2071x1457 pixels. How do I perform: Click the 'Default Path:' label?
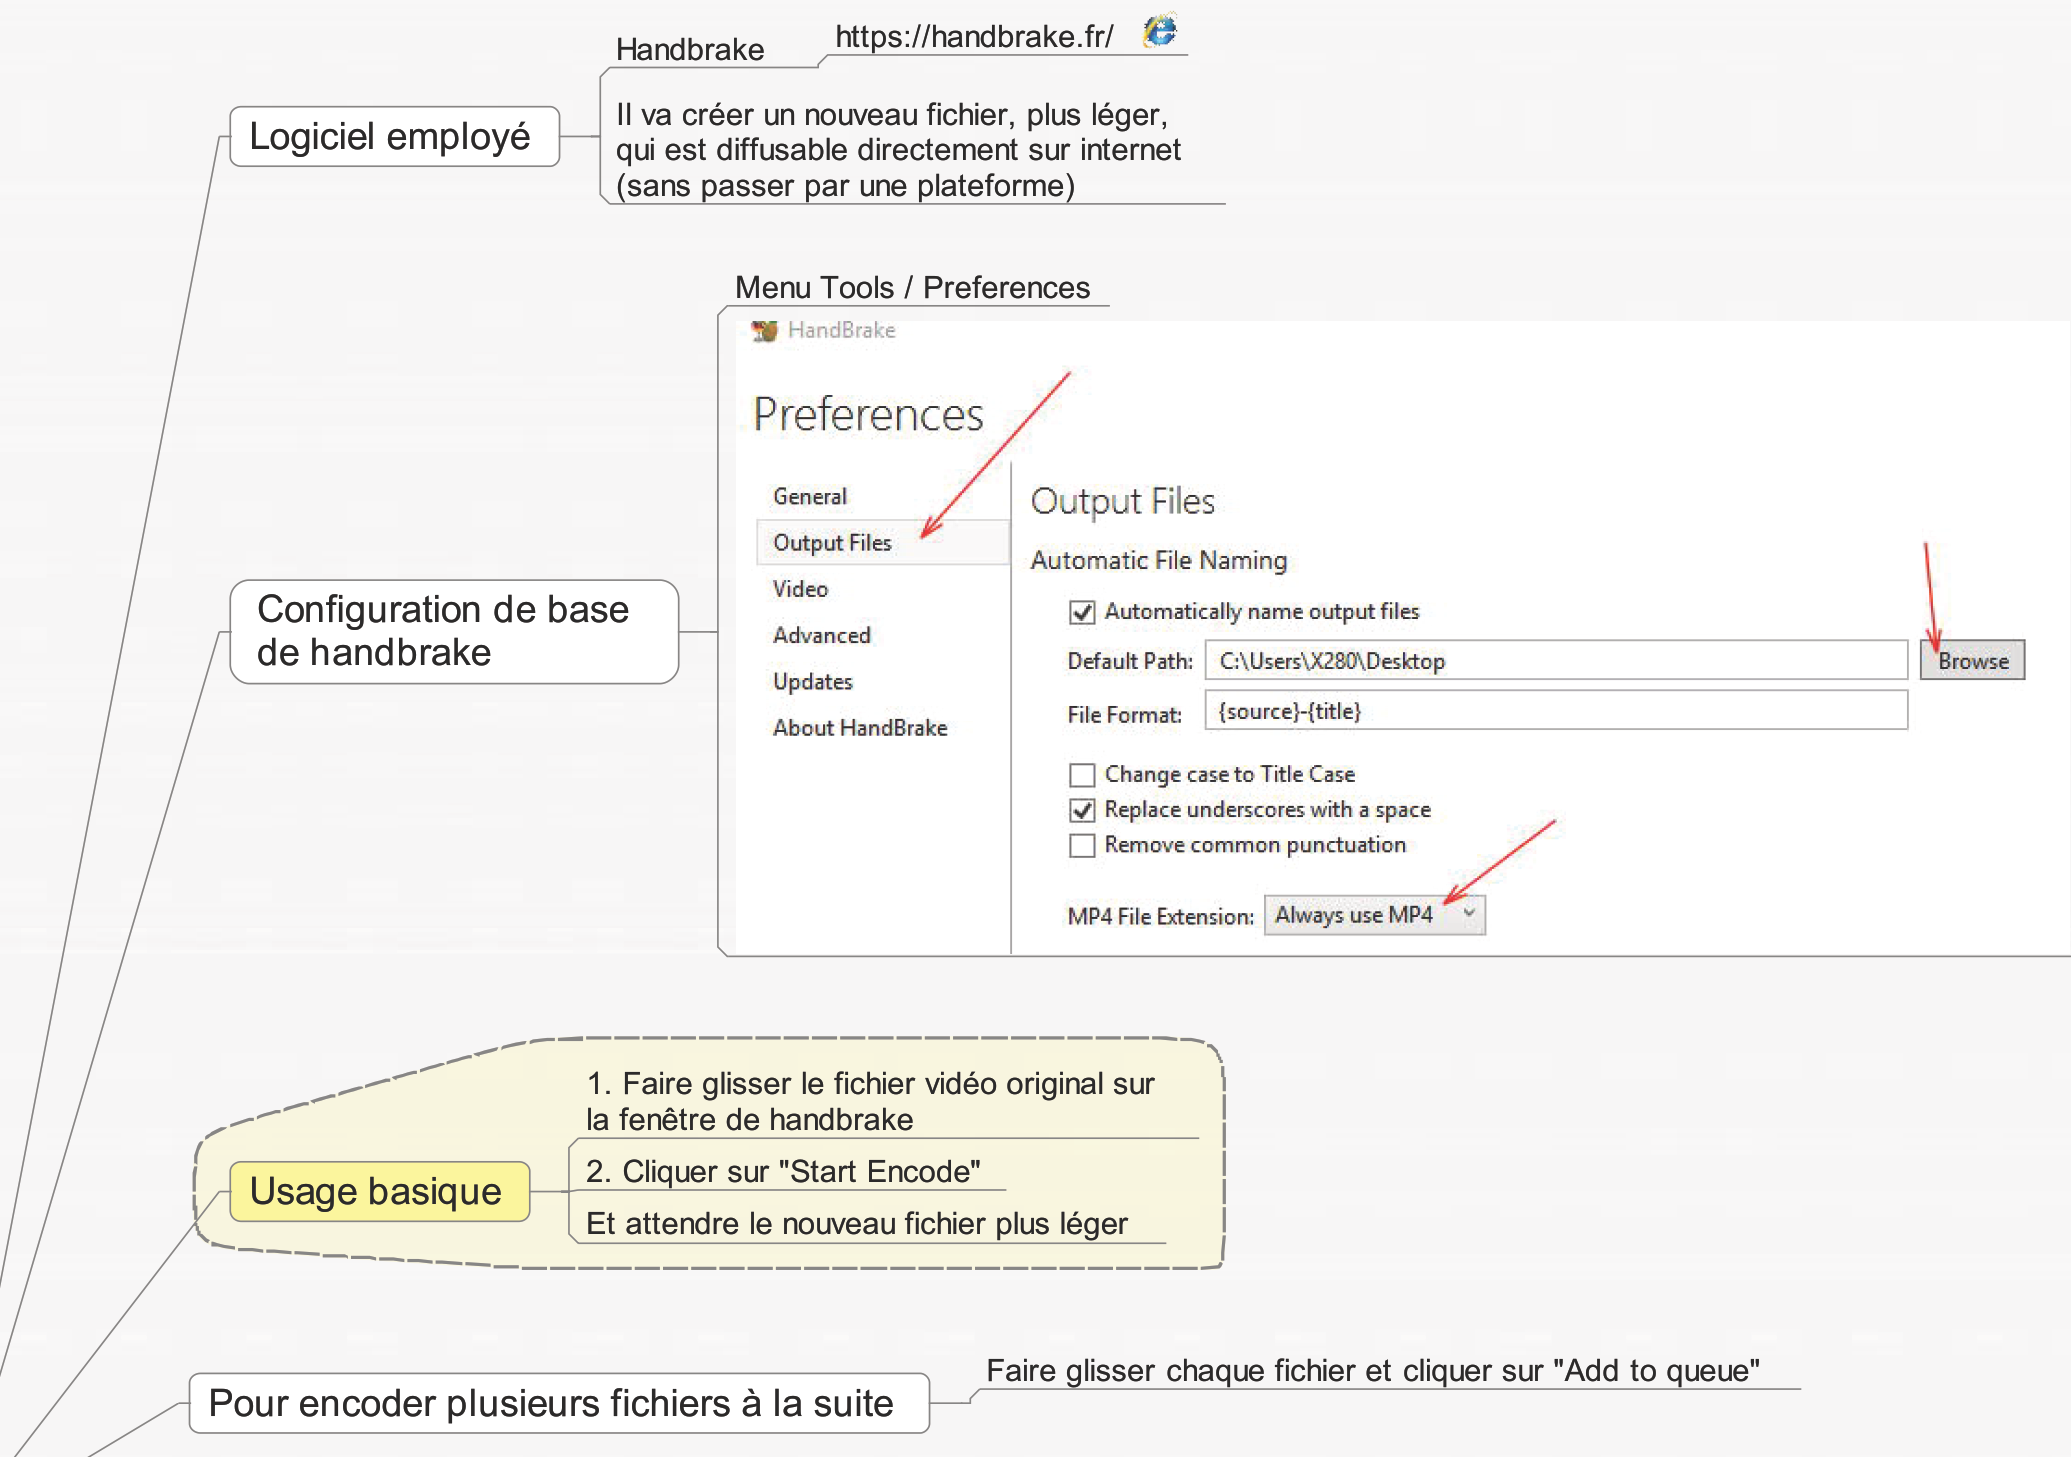tap(1130, 662)
